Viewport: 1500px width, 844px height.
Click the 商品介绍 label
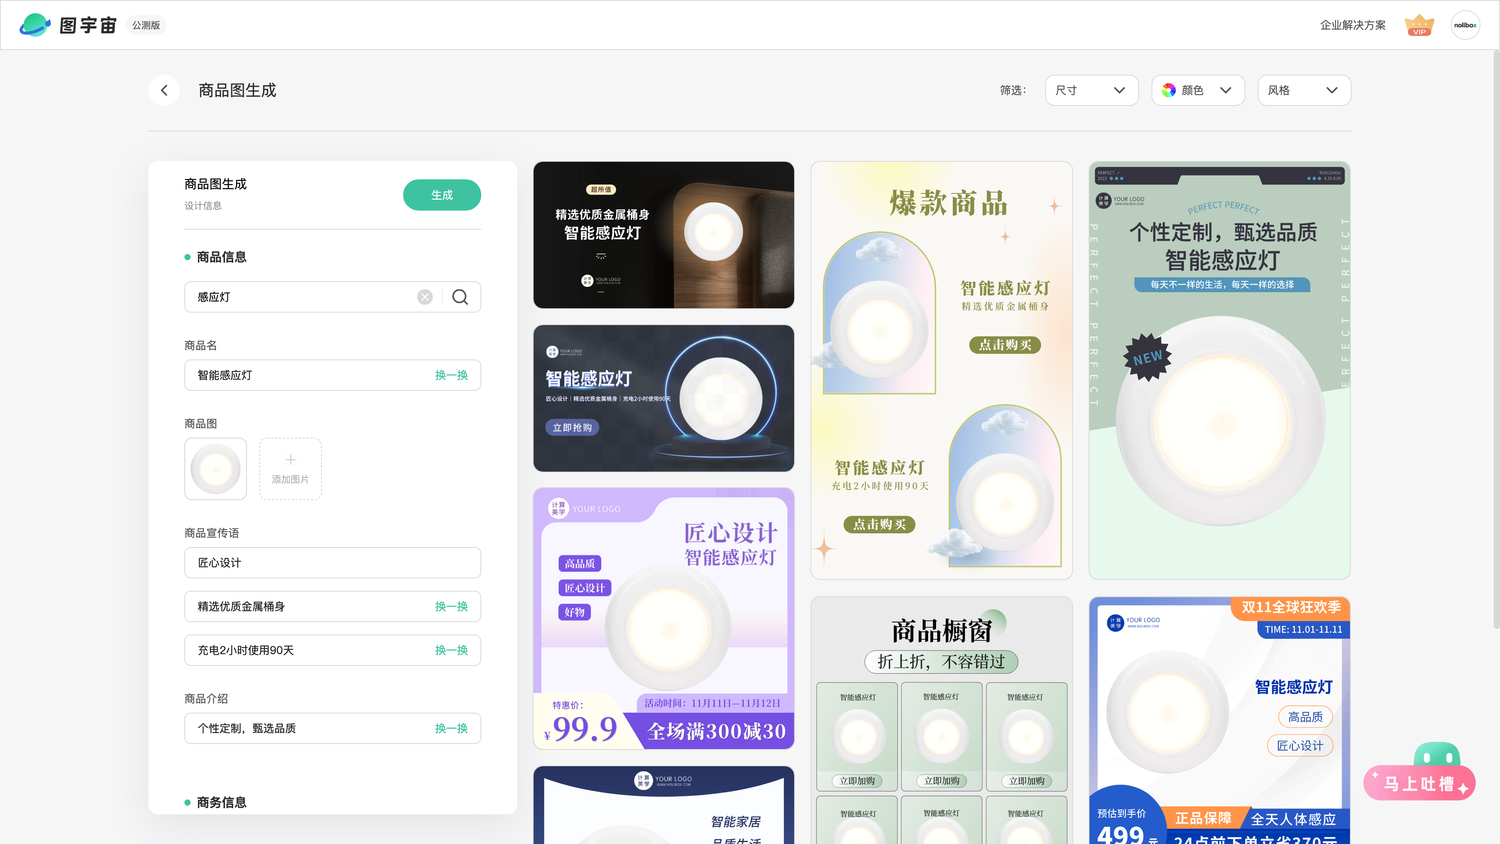pos(206,699)
